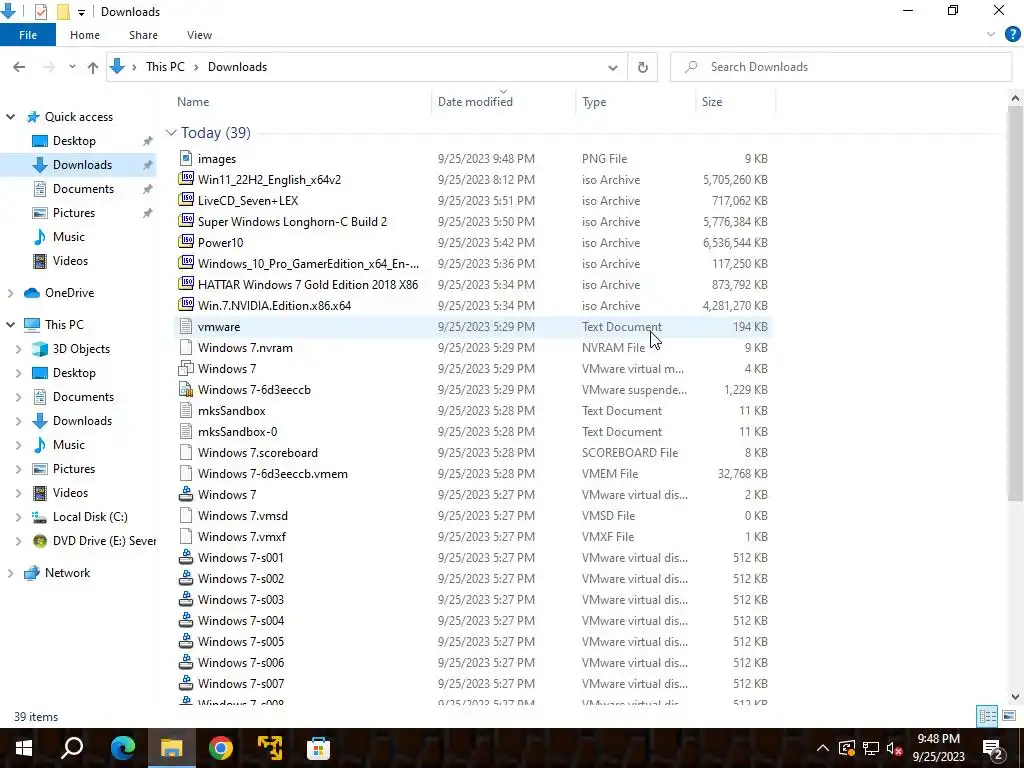
Task: Select the Windows 7-6d3eeccb.vmem file name
Action: point(272,473)
